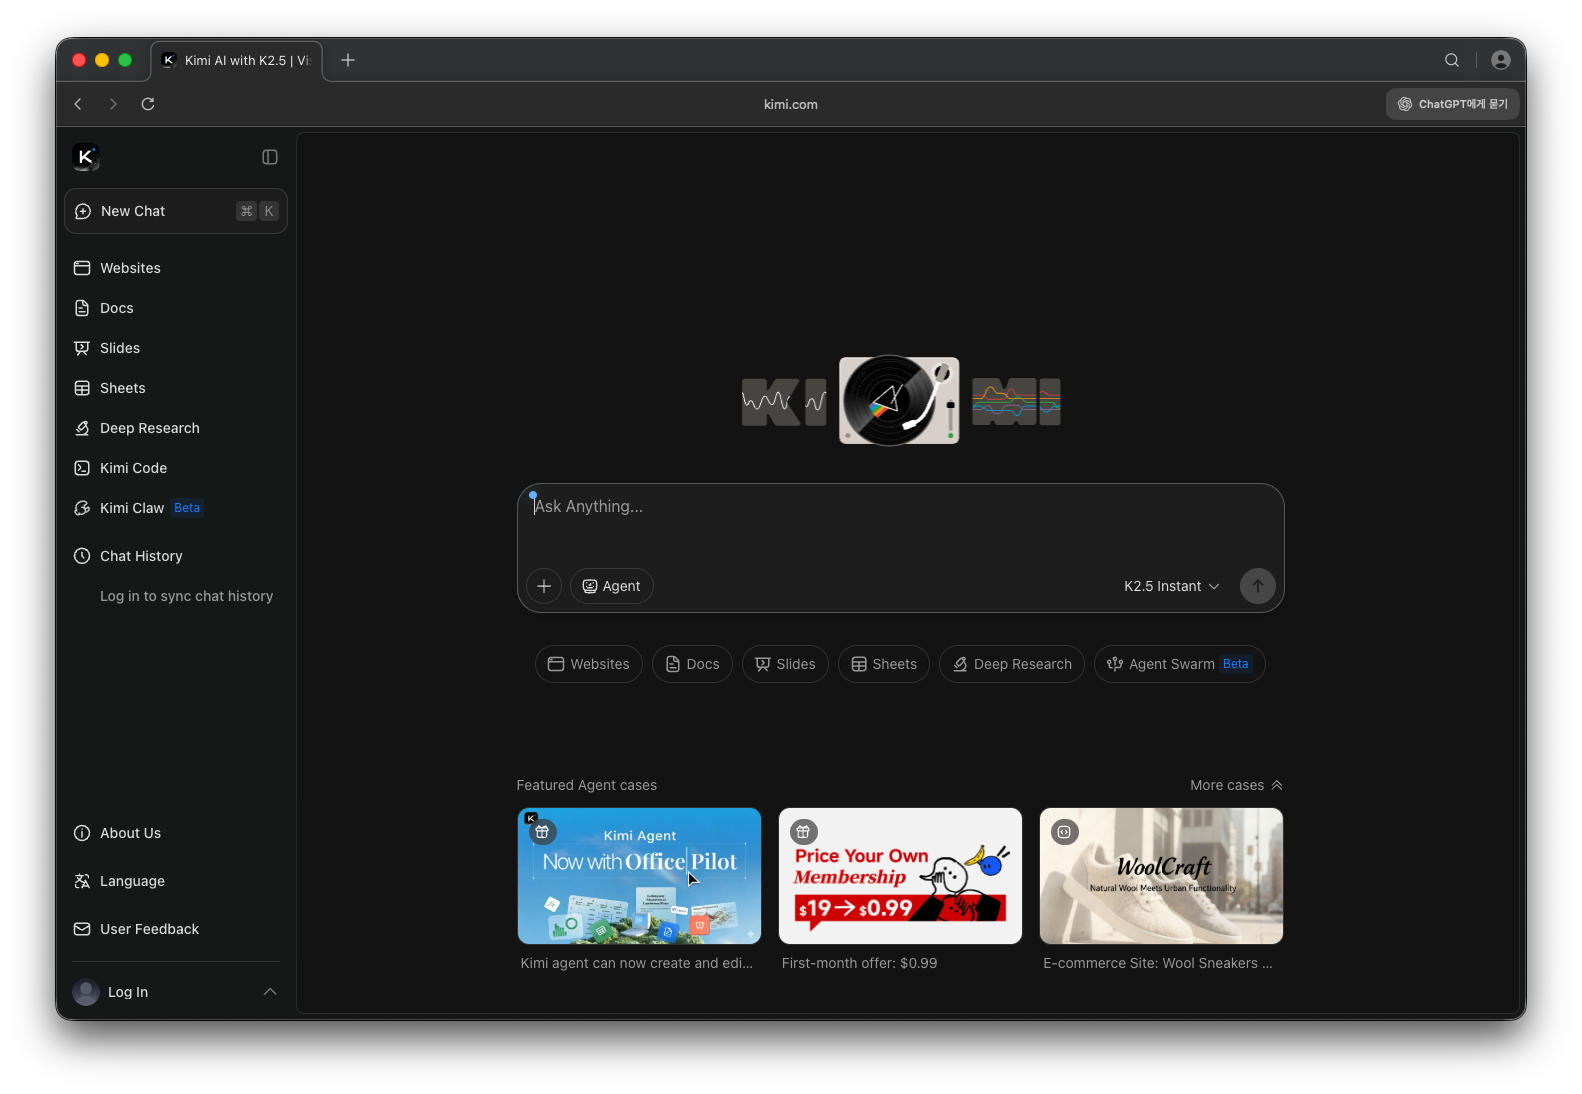This screenshot has height=1094, width=1582.
Task: Select the Deep Research quick-action chip
Action: (1012, 664)
